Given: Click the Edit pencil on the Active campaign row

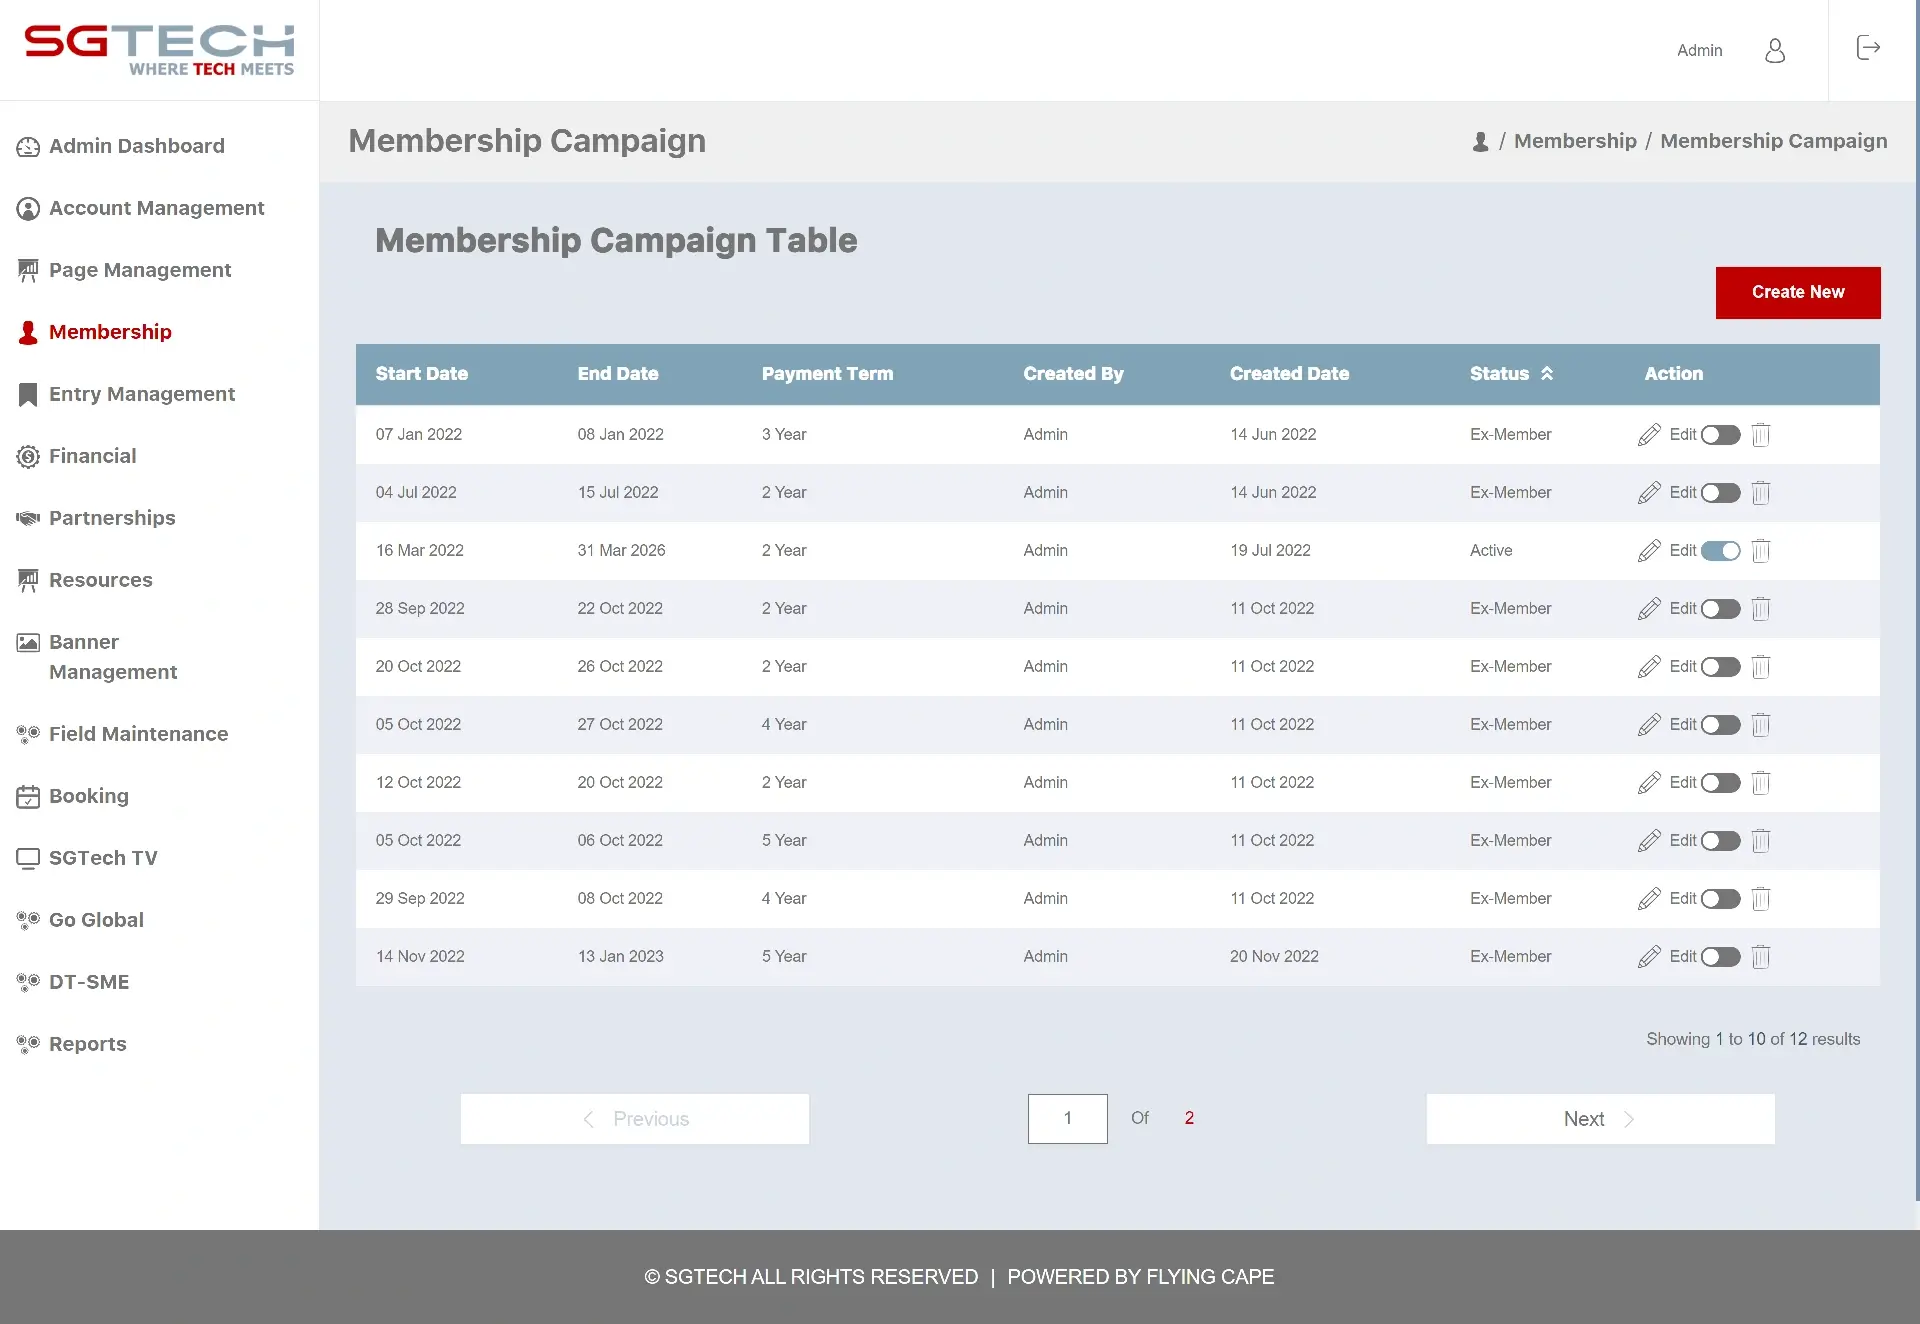Looking at the screenshot, I should pyautogui.click(x=1650, y=550).
